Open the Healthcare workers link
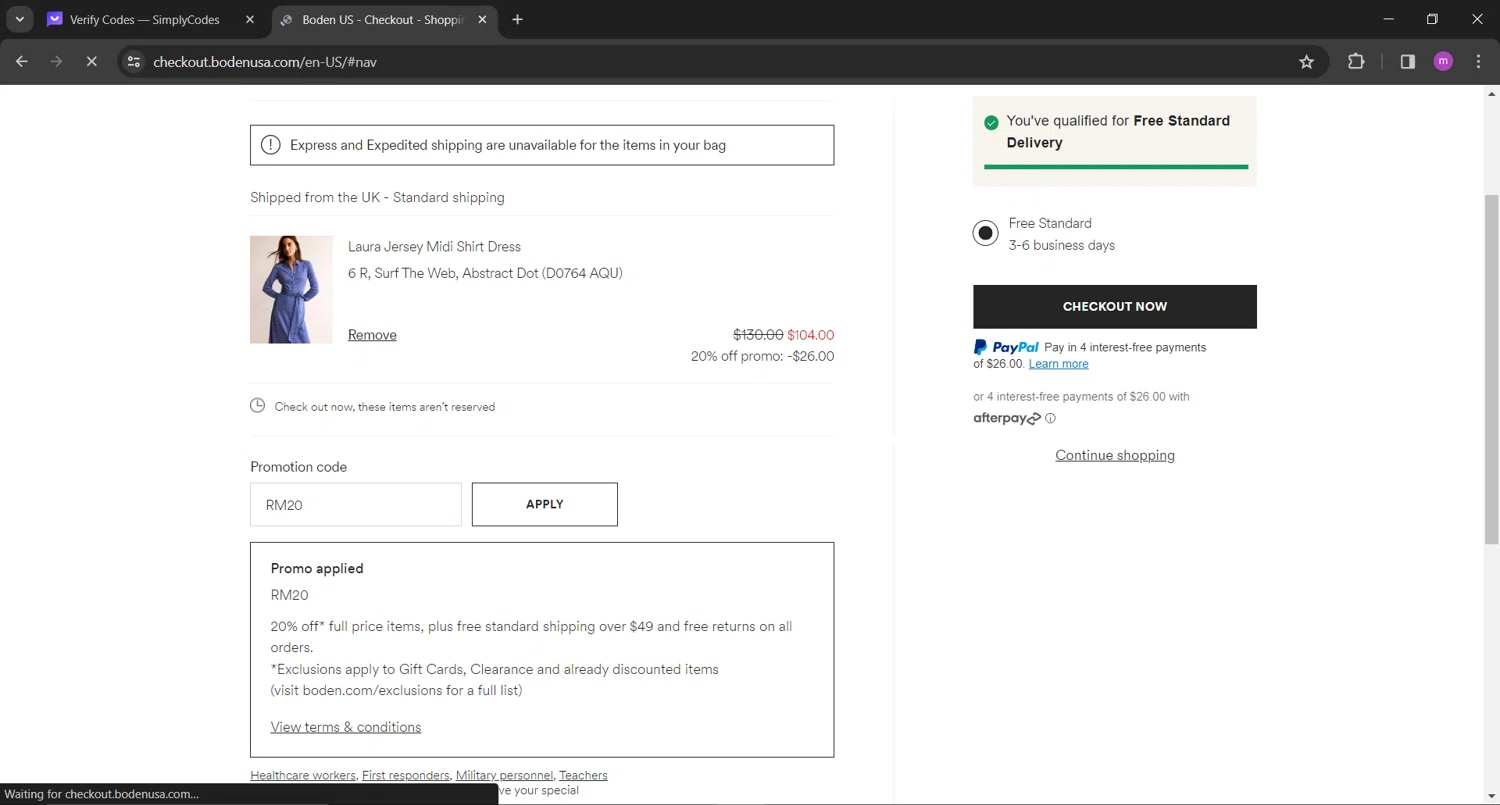The width and height of the screenshot is (1500, 805). [x=302, y=775]
